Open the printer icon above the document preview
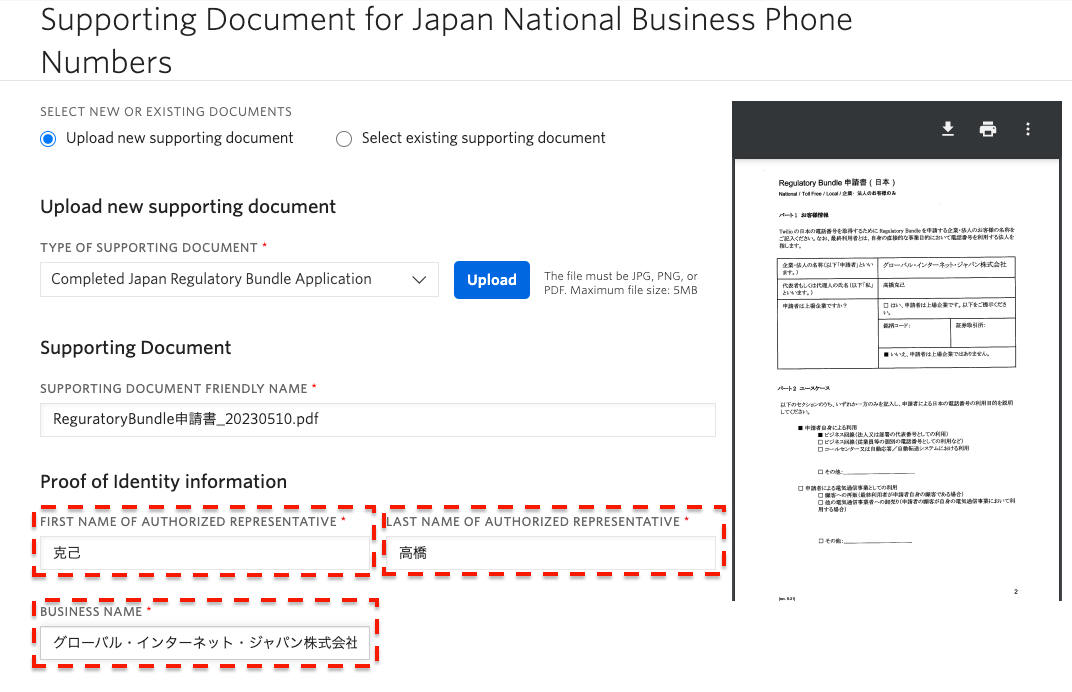The image size is (1072, 692). (987, 128)
